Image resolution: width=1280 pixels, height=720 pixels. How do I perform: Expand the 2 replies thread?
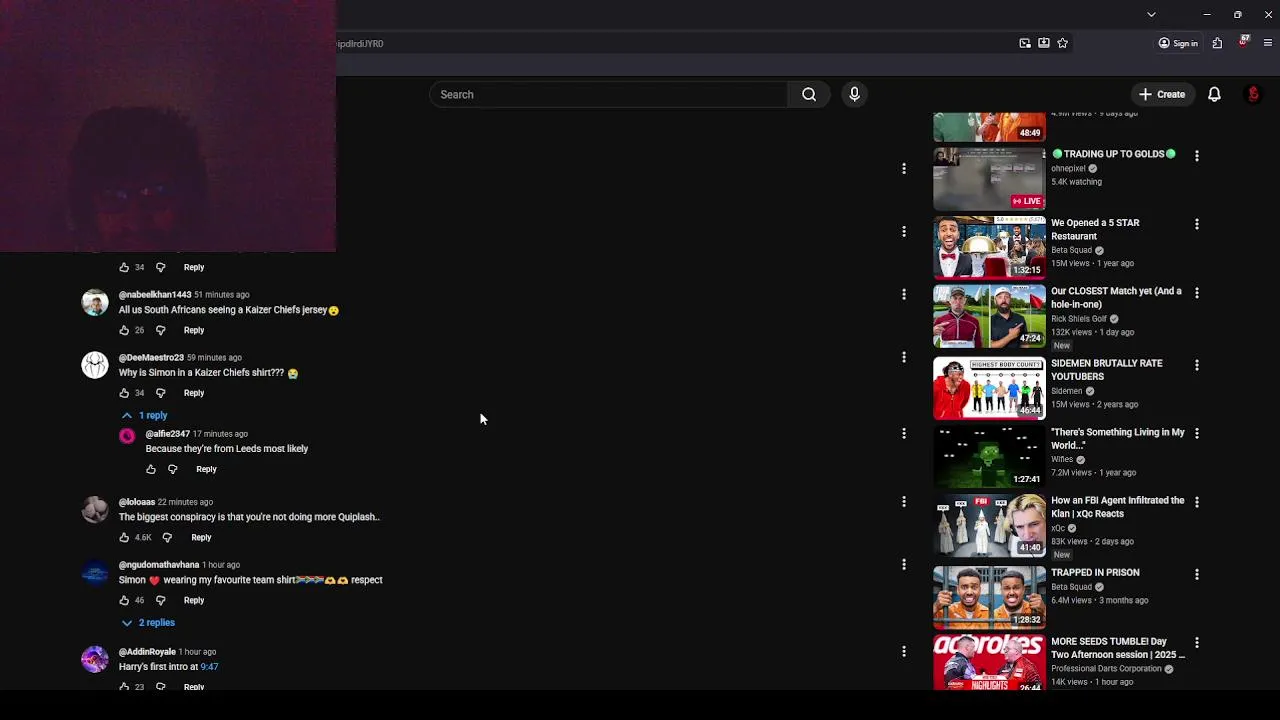pos(148,622)
